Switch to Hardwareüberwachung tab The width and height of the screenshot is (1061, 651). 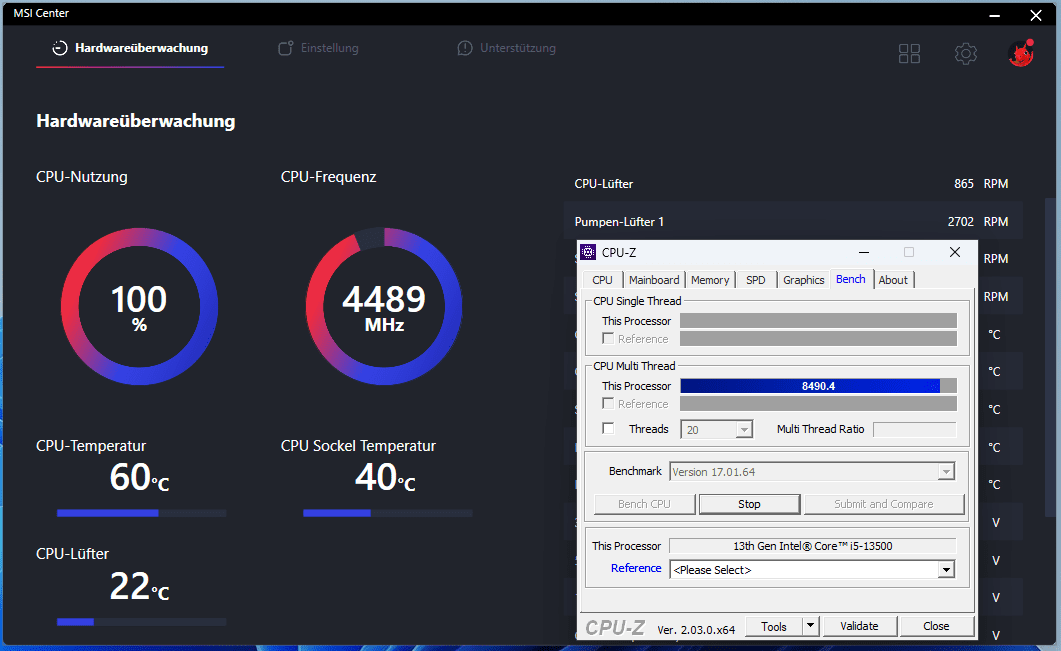point(130,48)
